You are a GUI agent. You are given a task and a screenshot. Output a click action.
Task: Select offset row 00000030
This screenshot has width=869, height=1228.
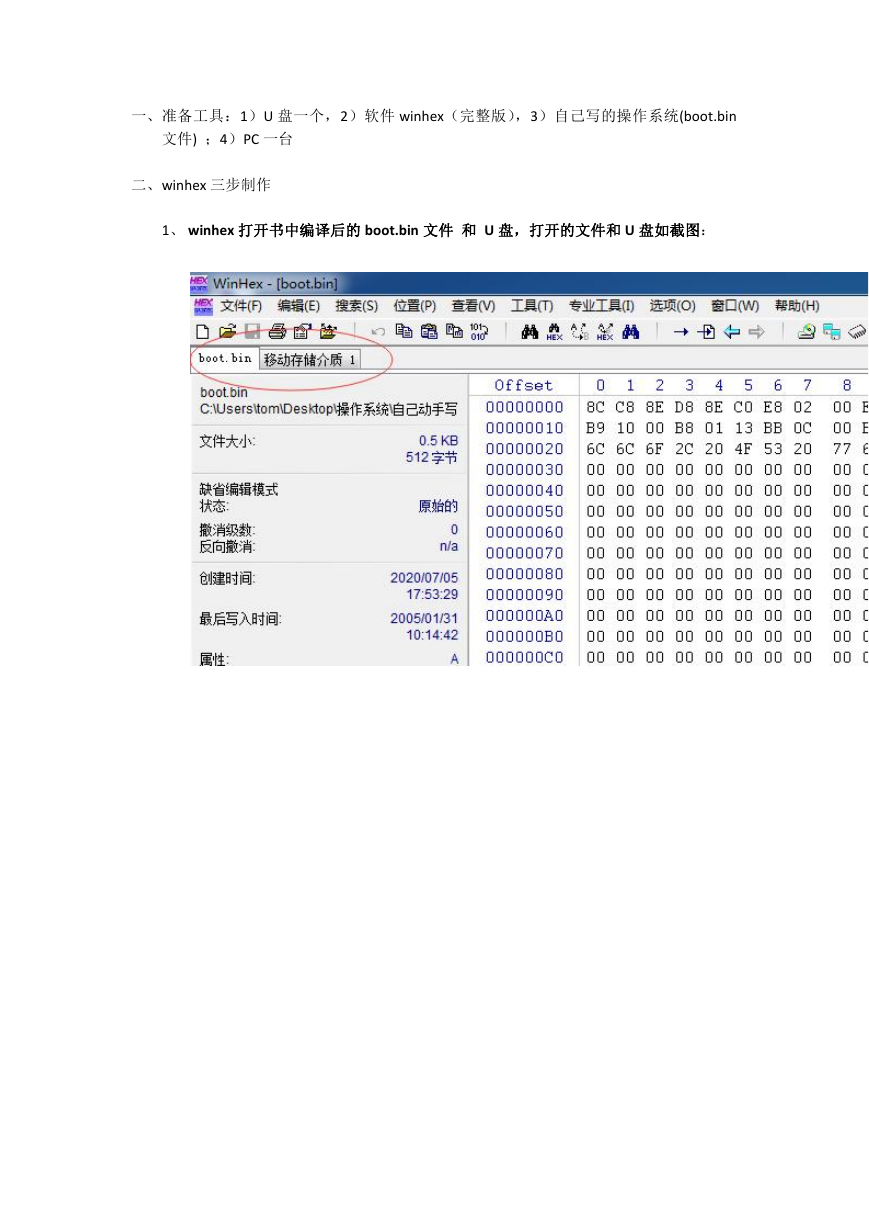click(x=524, y=469)
